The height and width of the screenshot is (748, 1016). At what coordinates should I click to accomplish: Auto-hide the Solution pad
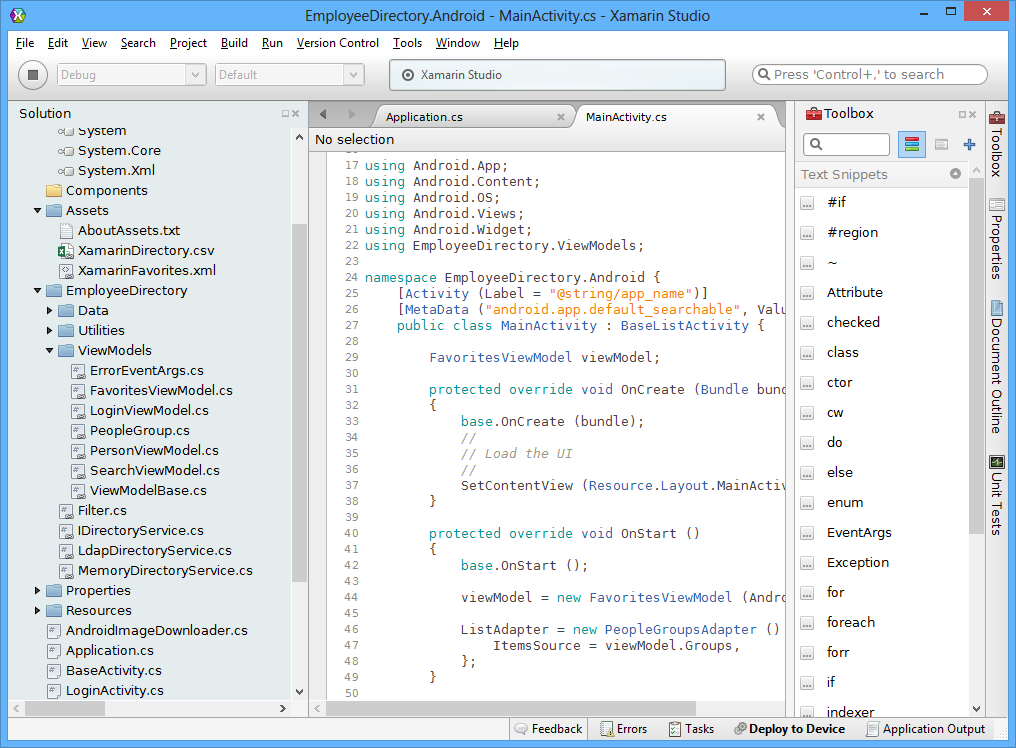tap(285, 113)
